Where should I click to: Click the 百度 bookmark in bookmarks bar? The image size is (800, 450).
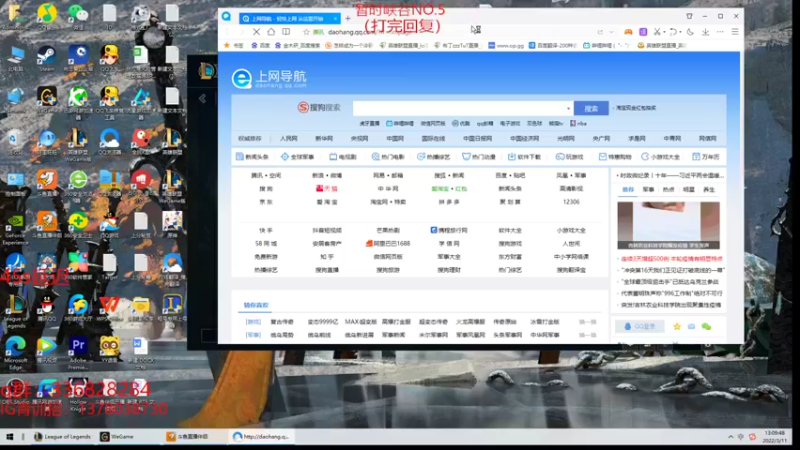click(260, 45)
